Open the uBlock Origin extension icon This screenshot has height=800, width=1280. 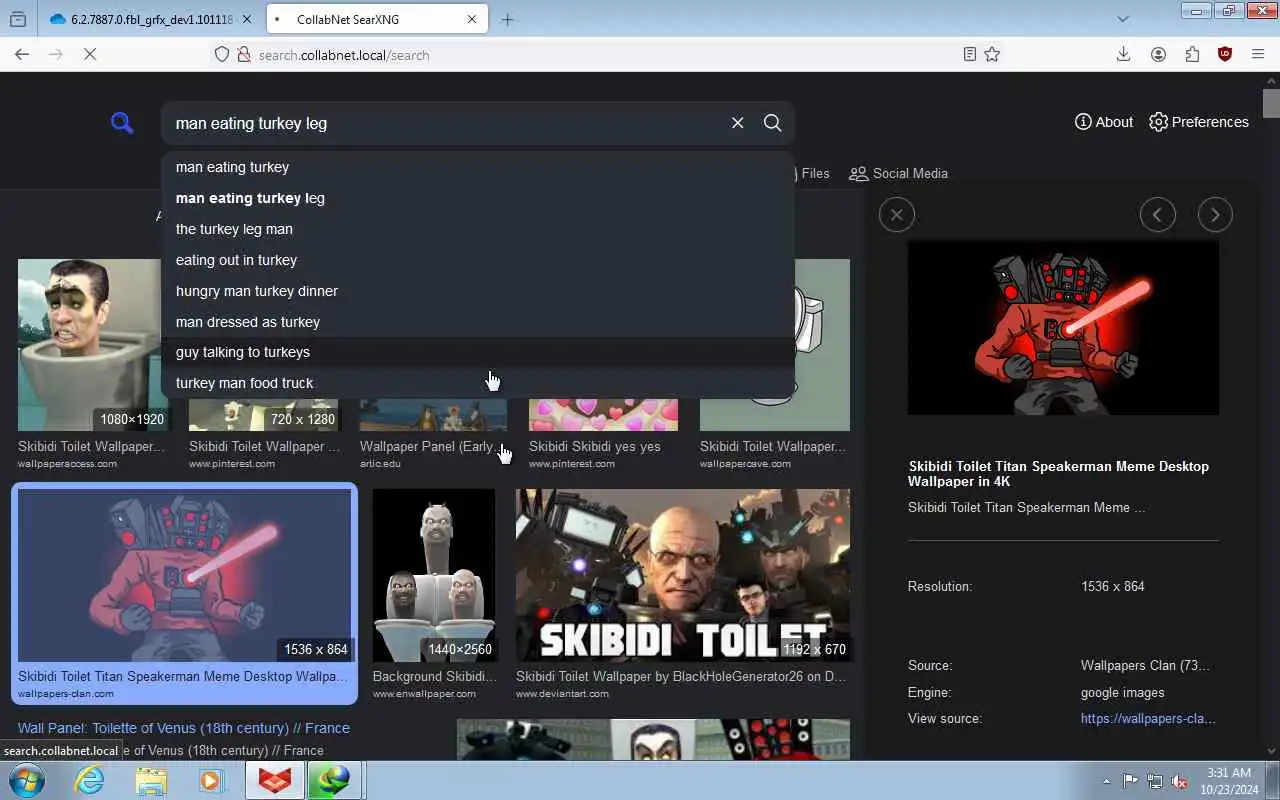pyautogui.click(x=1224, y=55)
